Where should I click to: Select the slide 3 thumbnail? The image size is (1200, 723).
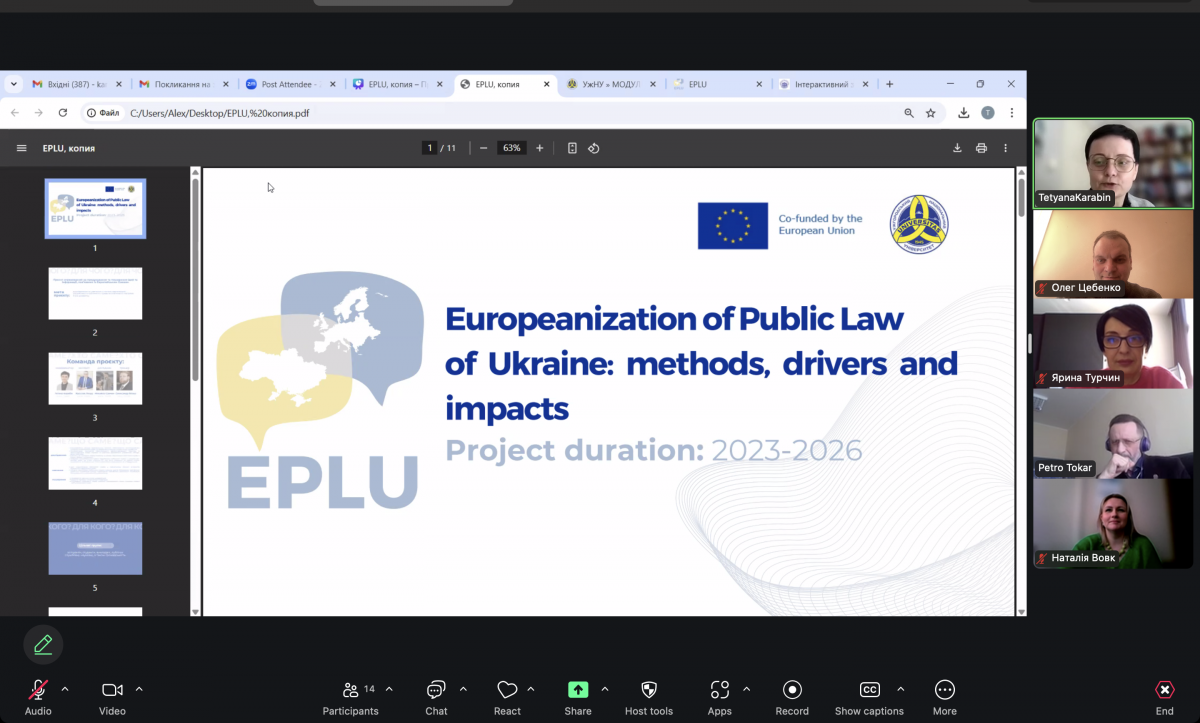(95, 378)
